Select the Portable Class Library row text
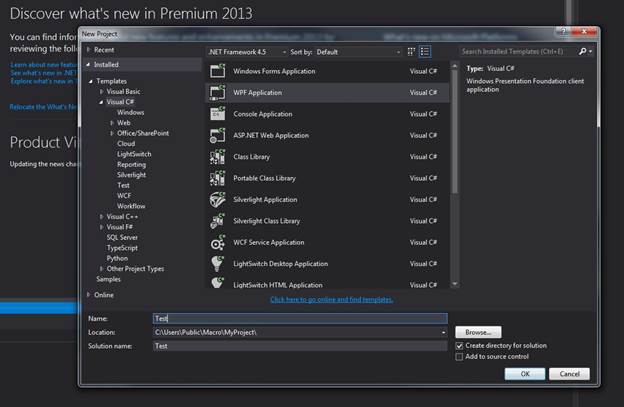Screen dimensions: 624x407 pyautogui.click(x=264, y=178)
